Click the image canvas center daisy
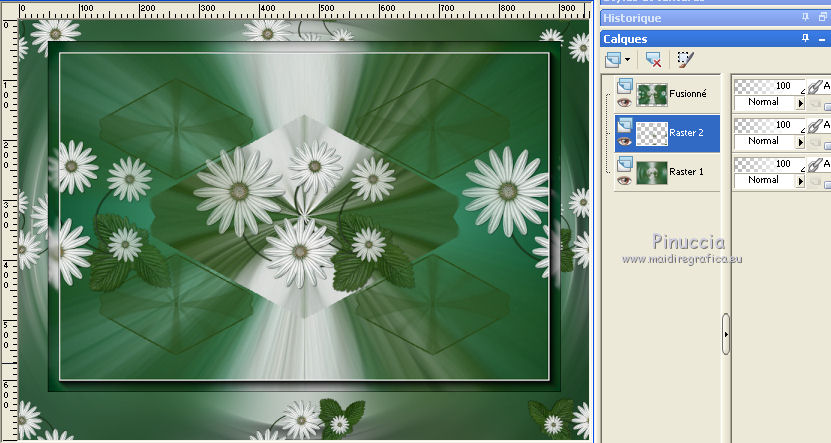Viewport: 831px width, 443px height. (x=300, y=252)
